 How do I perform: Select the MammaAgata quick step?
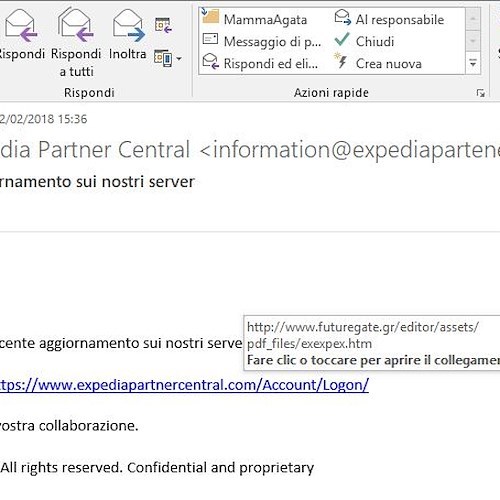pos(255,19)
